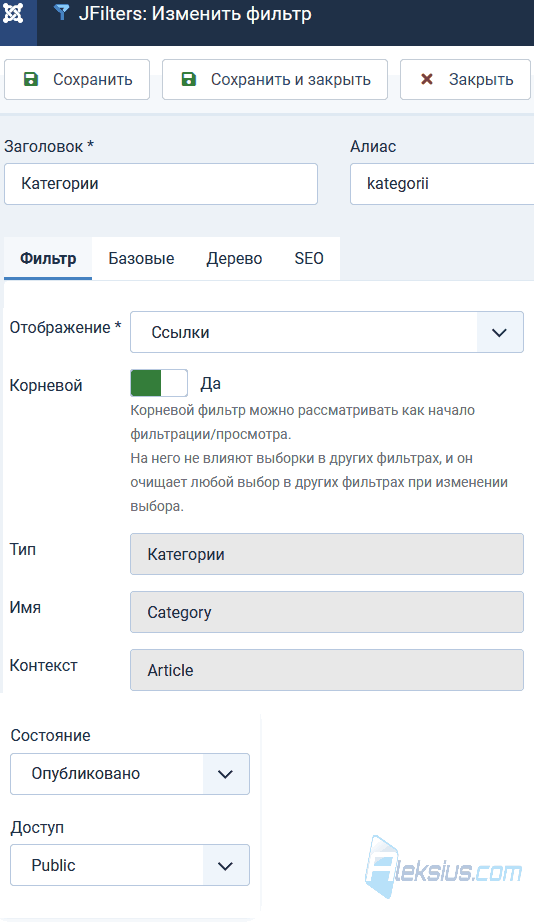This screenshot has height=922, width=534.
Task: Open the Joomla logo menu
Action: [x=13, y=13]
